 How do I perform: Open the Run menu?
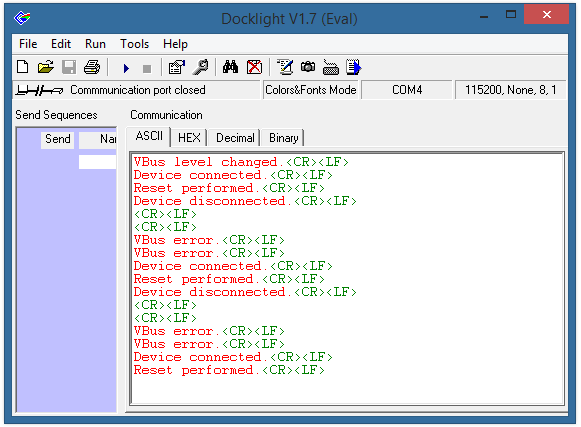click(x=95, y=44)
